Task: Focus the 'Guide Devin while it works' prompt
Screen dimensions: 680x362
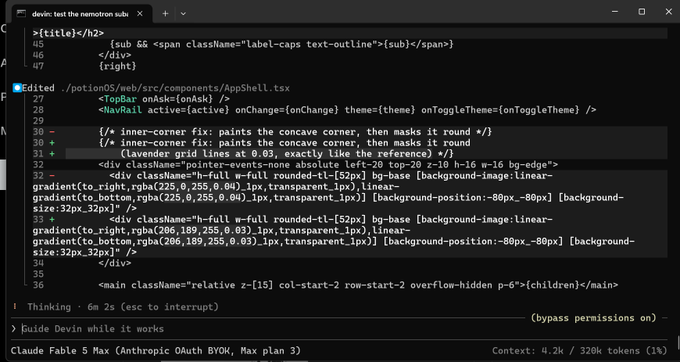Action: click(93, 329)
